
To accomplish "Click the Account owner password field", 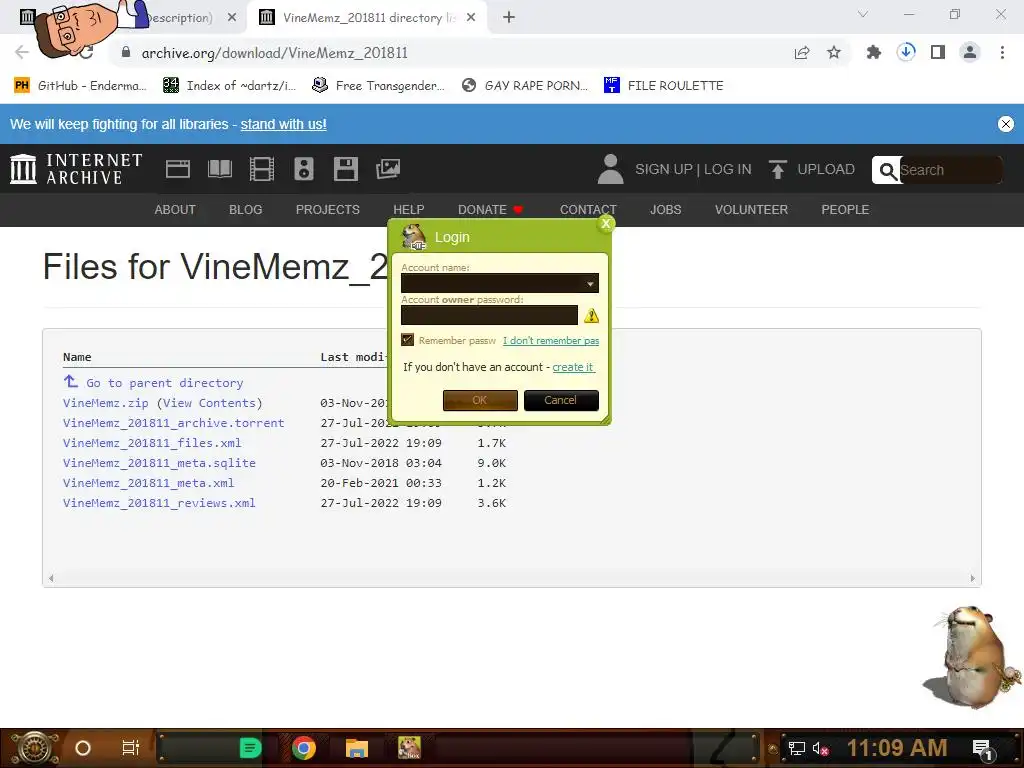I will tap(489, 315).
